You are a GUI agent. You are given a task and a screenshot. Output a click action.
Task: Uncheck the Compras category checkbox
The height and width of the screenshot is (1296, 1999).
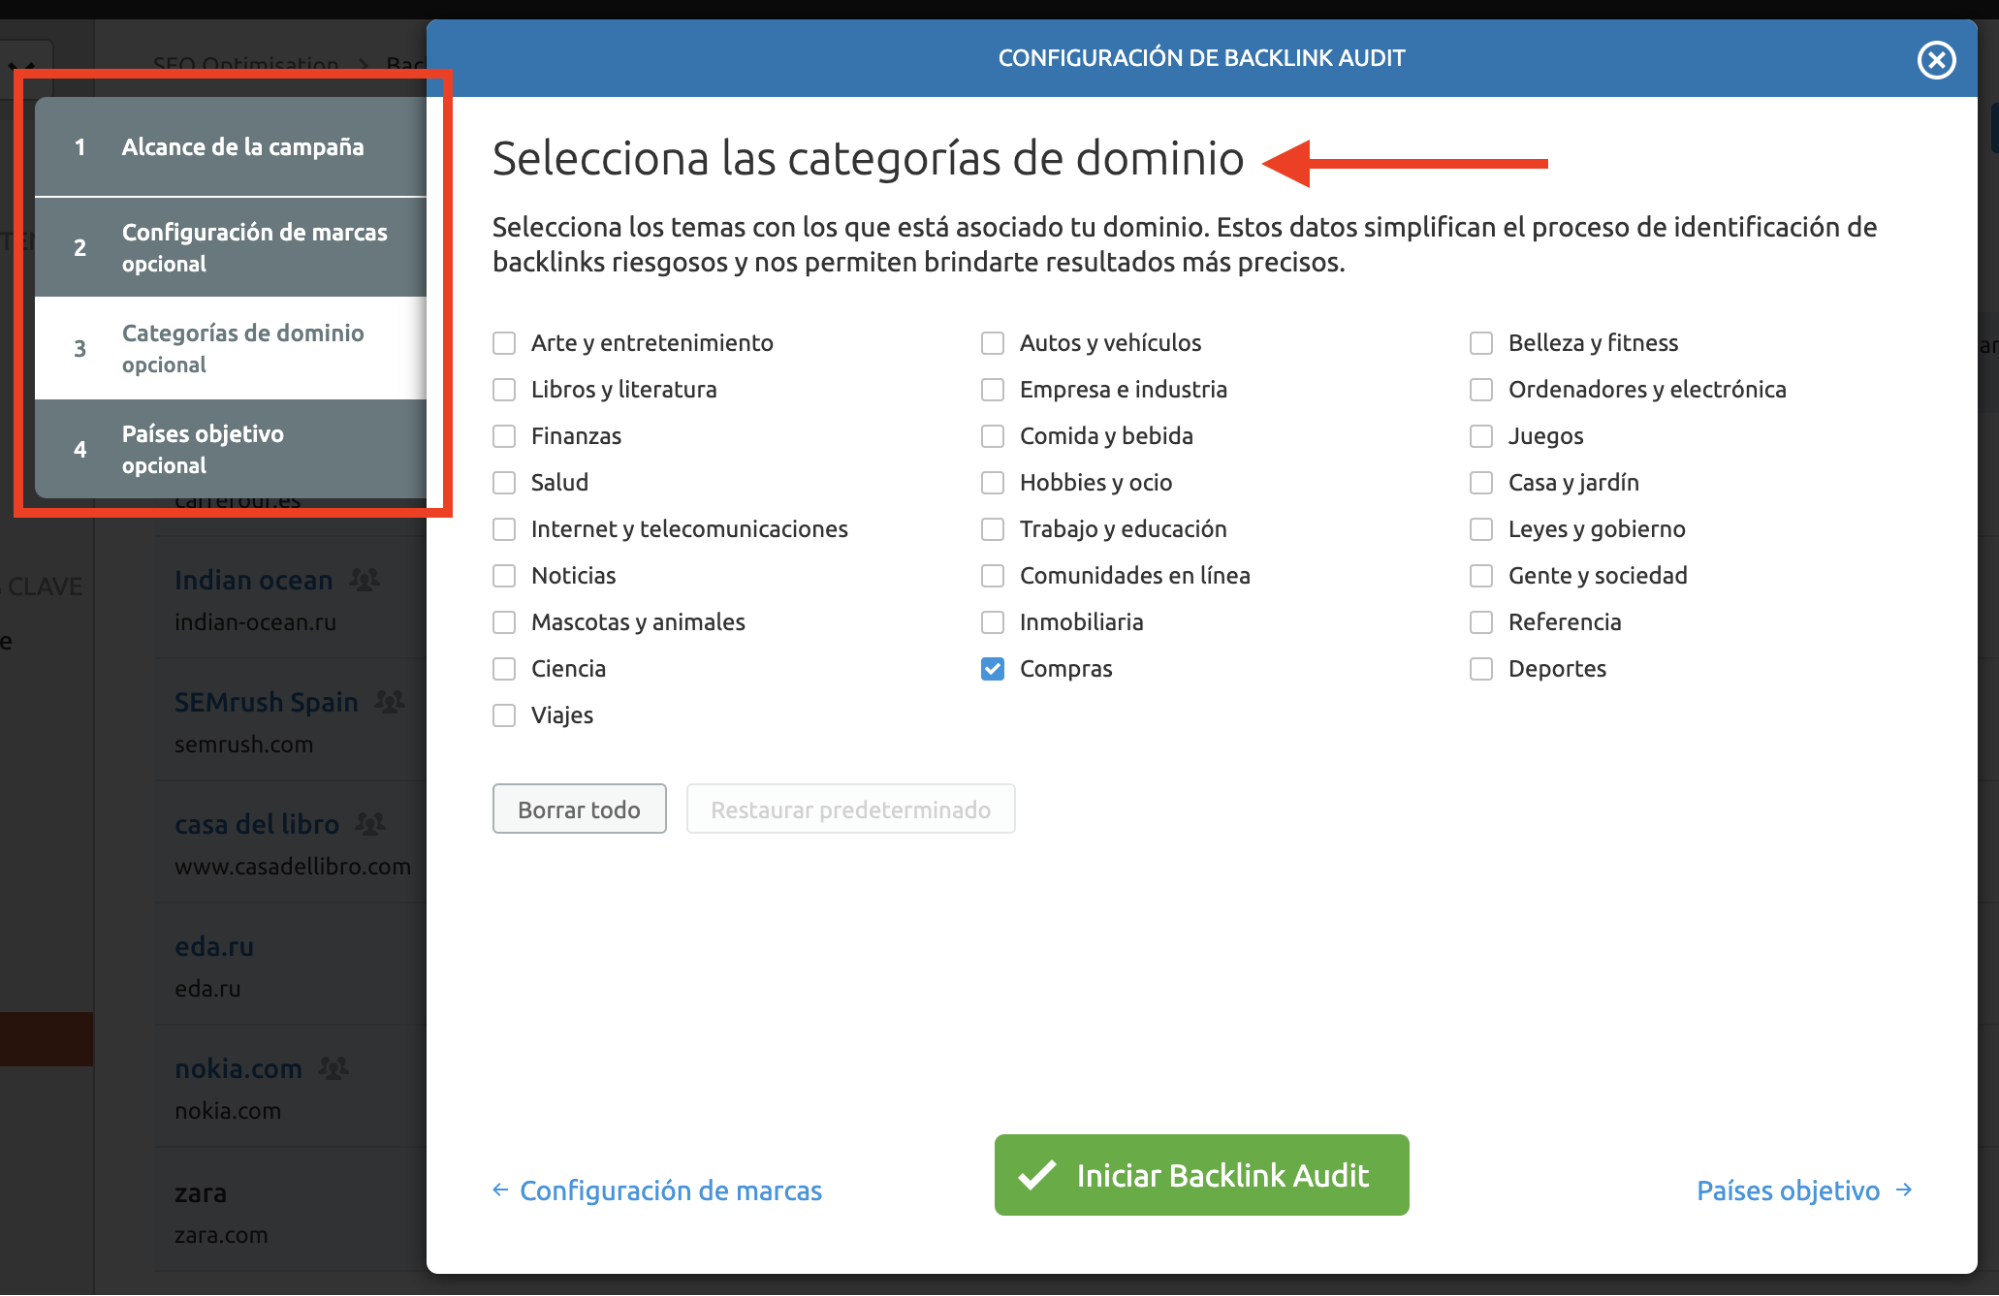coord(992,669)
